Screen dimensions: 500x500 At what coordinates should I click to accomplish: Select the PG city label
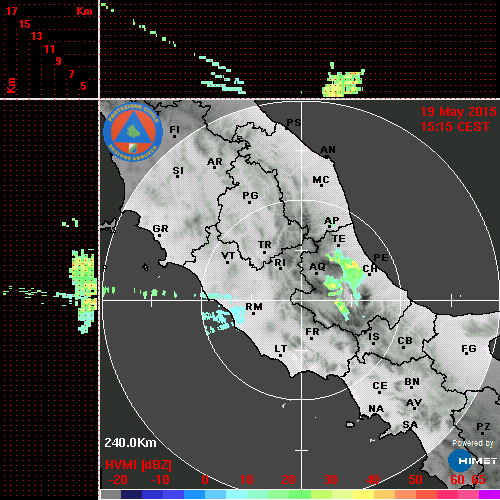click(250, 195)
